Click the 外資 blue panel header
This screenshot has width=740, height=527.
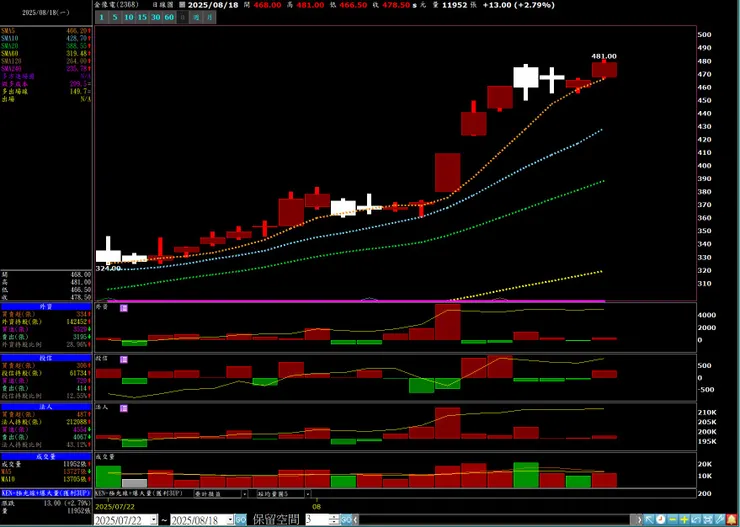[46, 307]
